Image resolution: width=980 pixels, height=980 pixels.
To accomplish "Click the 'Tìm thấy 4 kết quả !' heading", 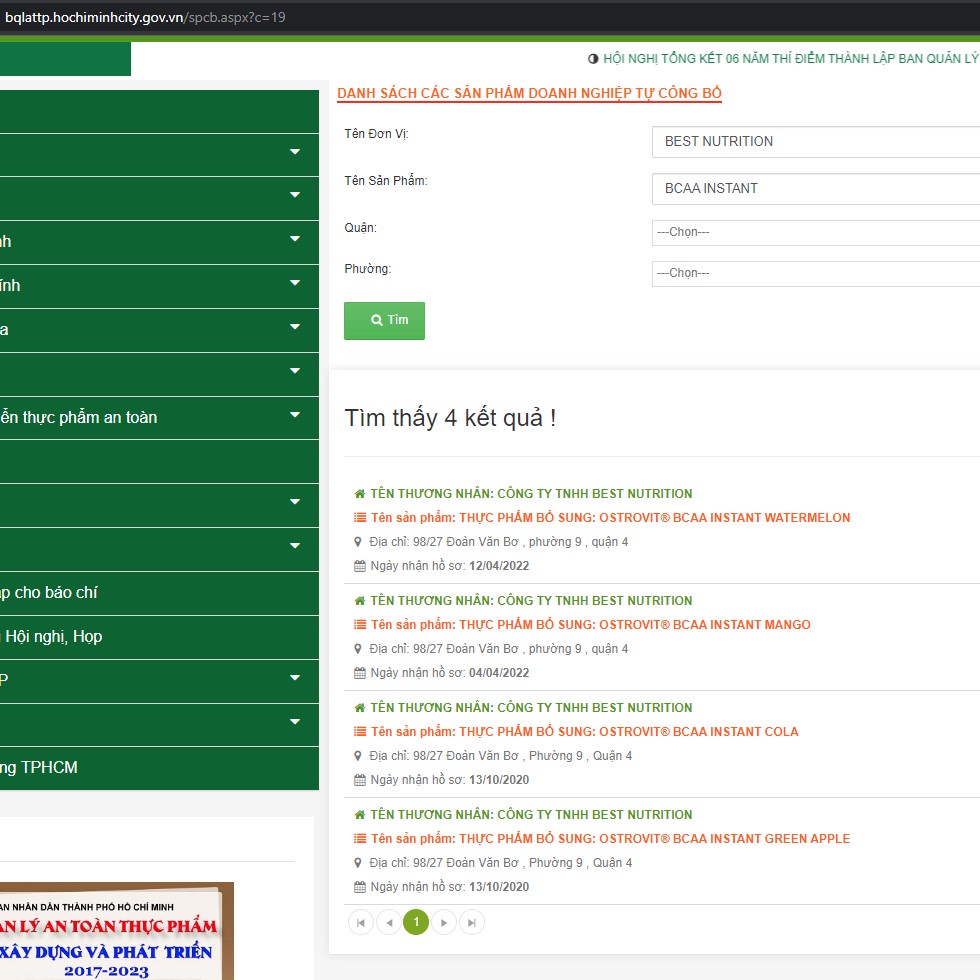I will pos(450,418).
